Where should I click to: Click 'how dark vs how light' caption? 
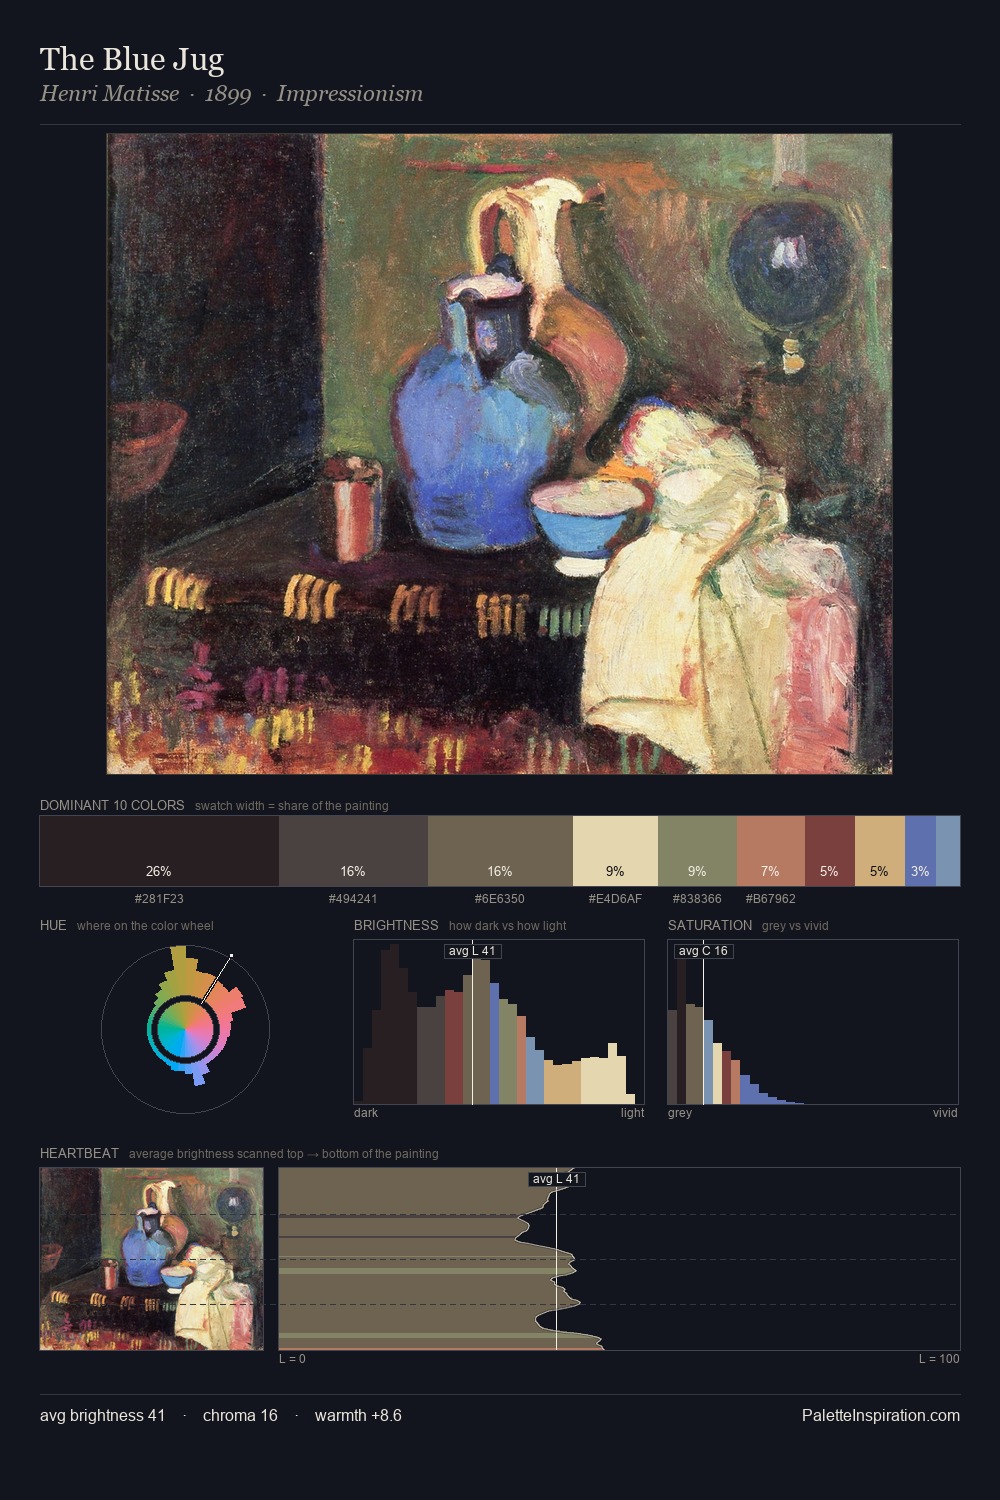pos(507,926)
